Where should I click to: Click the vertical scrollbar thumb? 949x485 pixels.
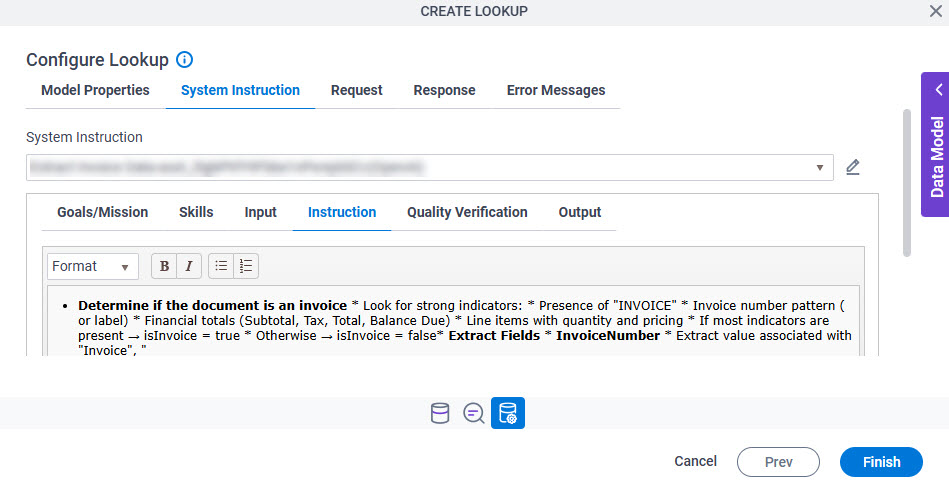[906, 183]
